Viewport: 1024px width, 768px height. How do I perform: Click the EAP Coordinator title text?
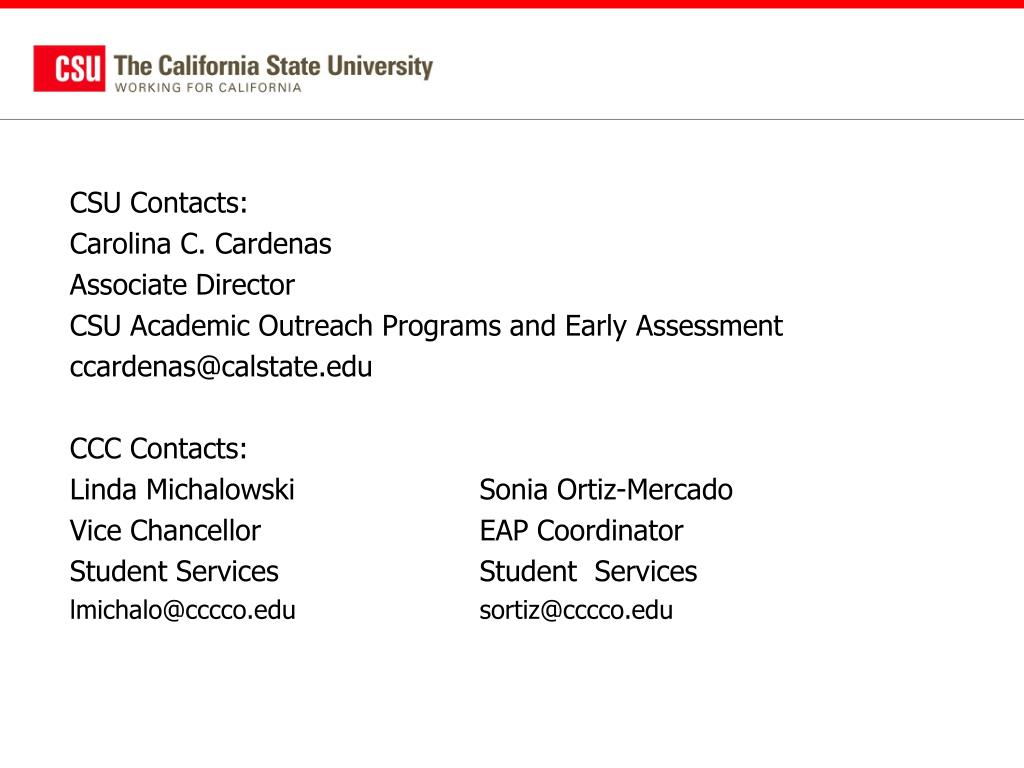(581, 531)
